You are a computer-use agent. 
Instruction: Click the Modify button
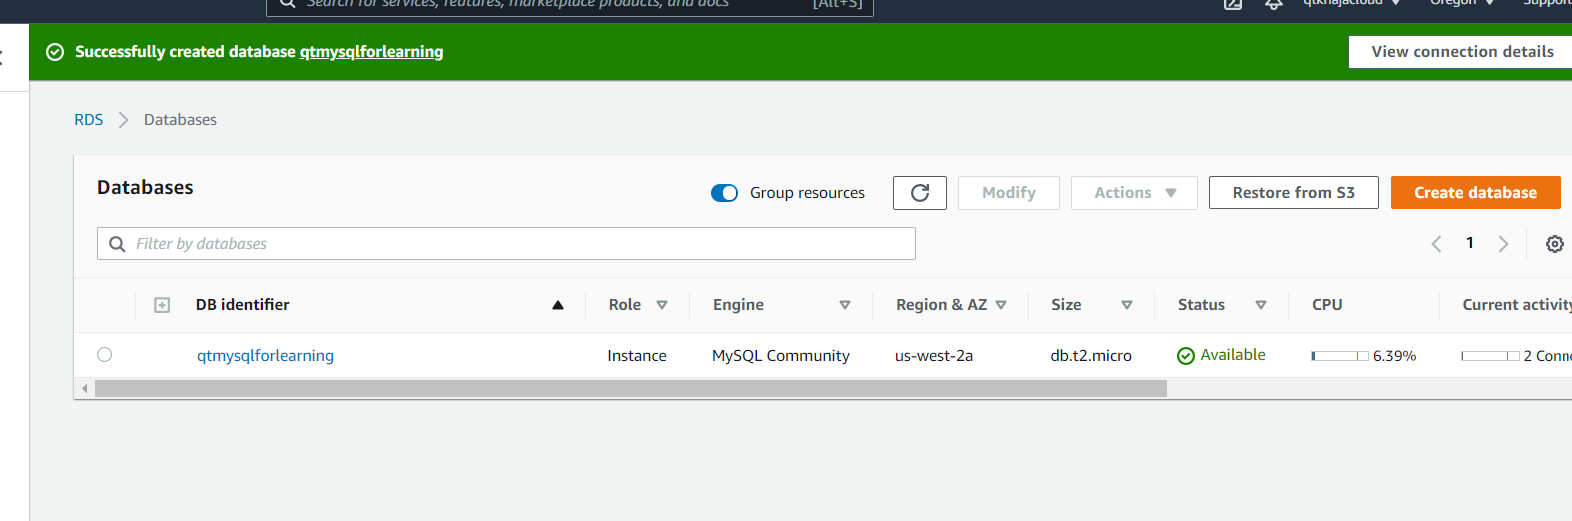[x=1008, y=193]
